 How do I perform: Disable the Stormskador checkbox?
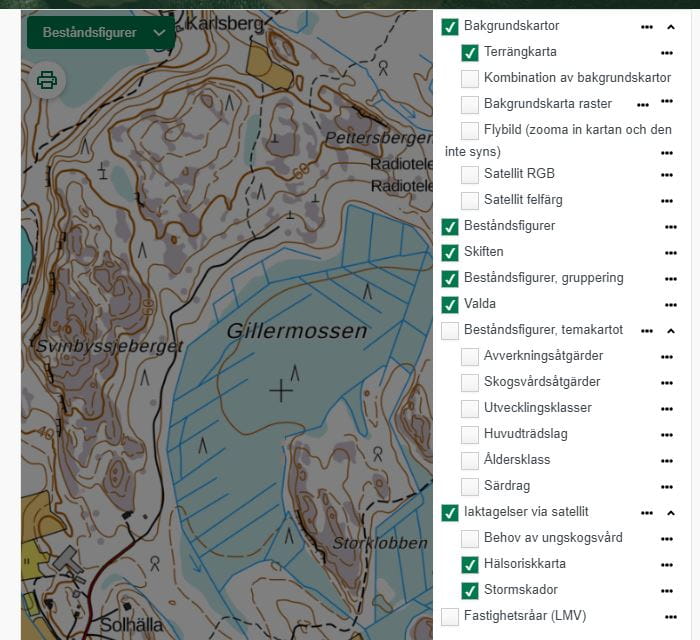coord(470,590)
